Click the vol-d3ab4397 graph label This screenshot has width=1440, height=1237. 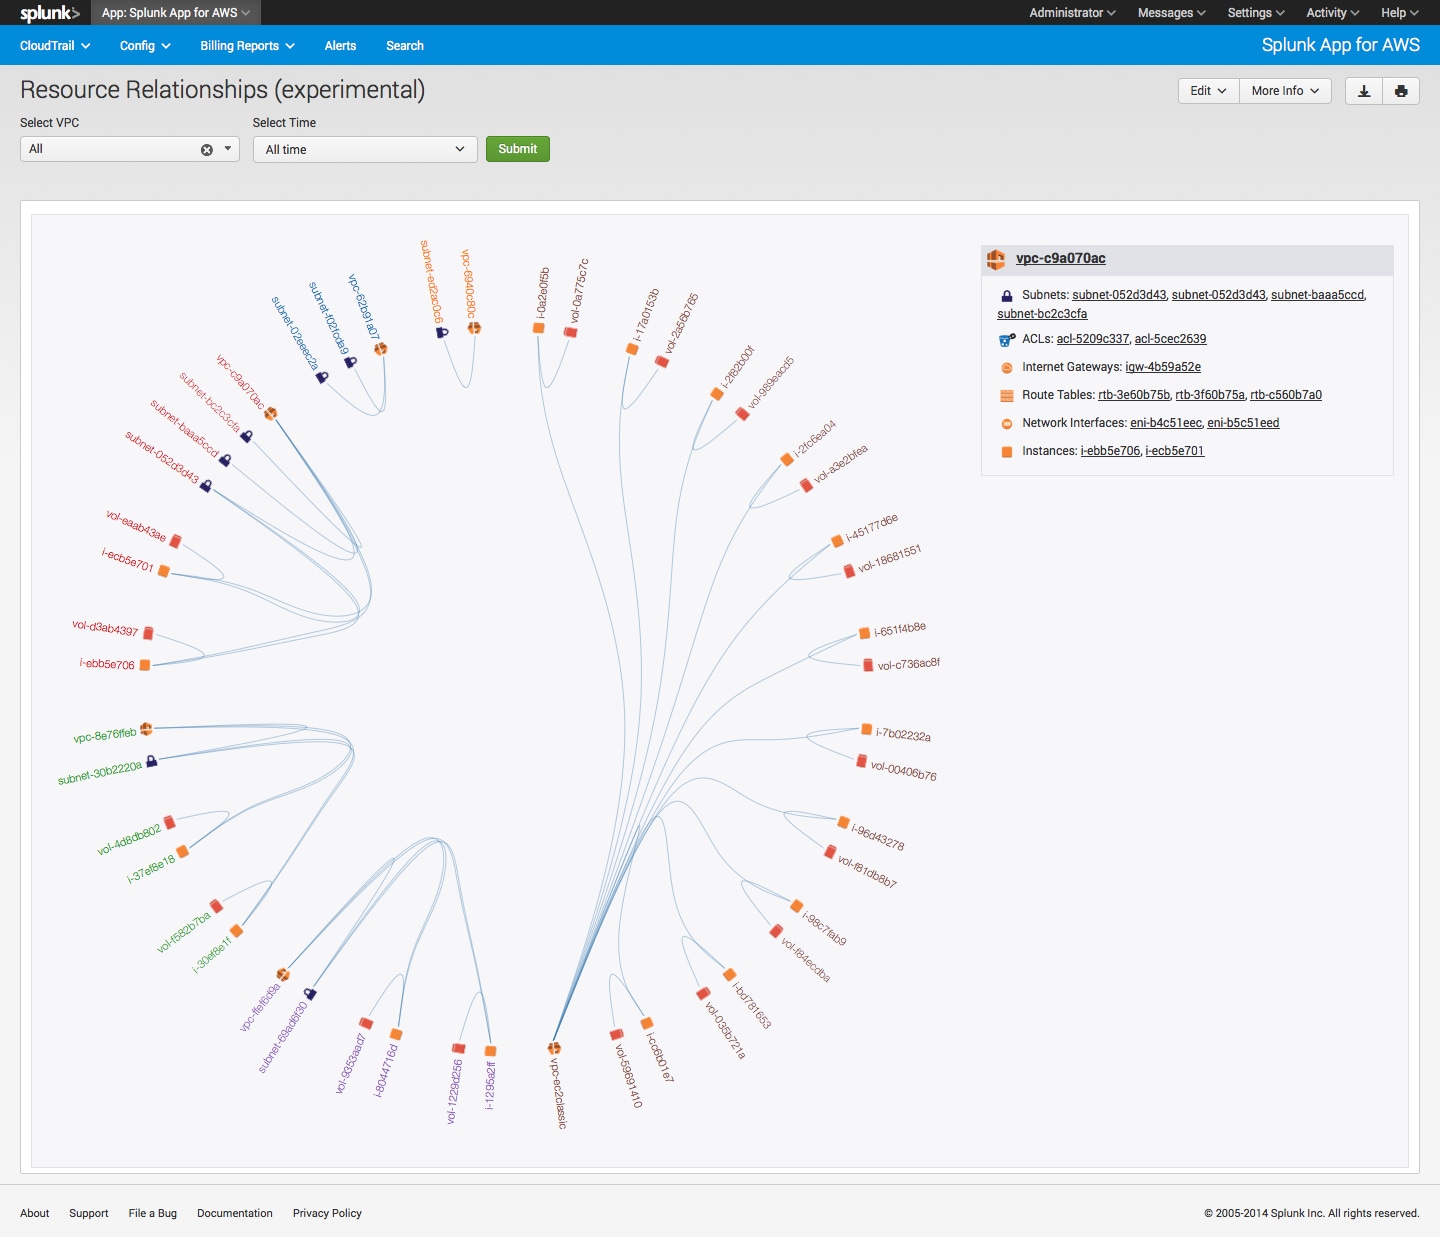pyautogui.click(x=105, y=628)
